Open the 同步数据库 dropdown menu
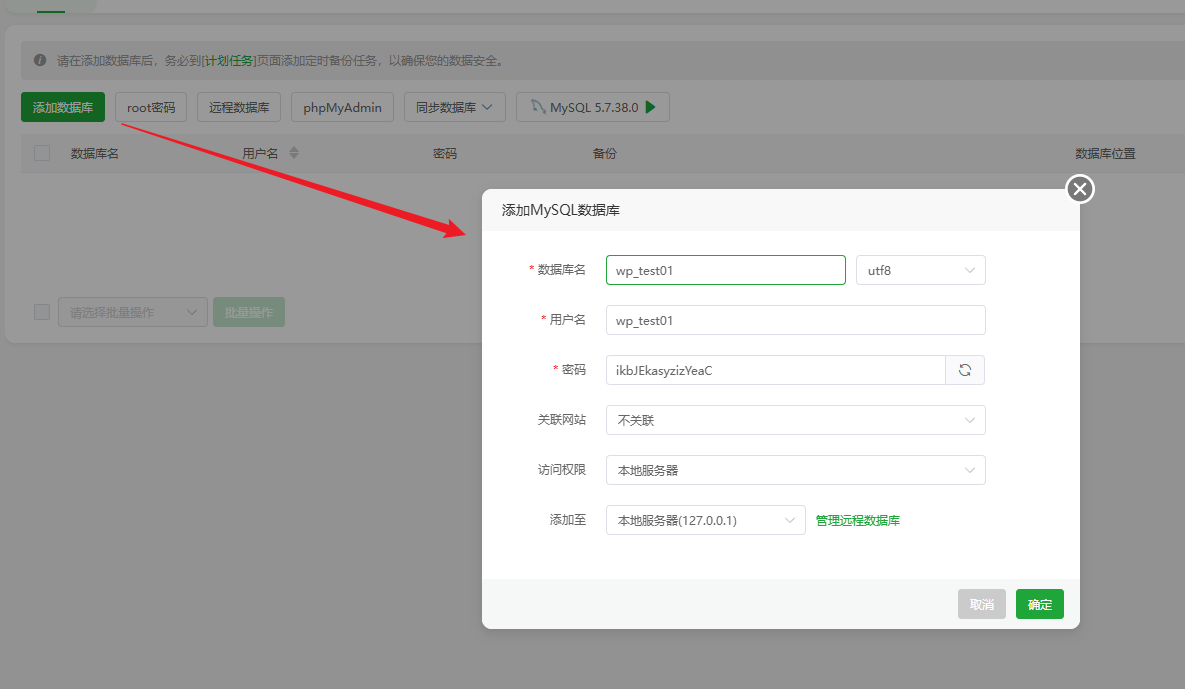Viewport: 1185px width, 689px height. (x=454, y=107)
